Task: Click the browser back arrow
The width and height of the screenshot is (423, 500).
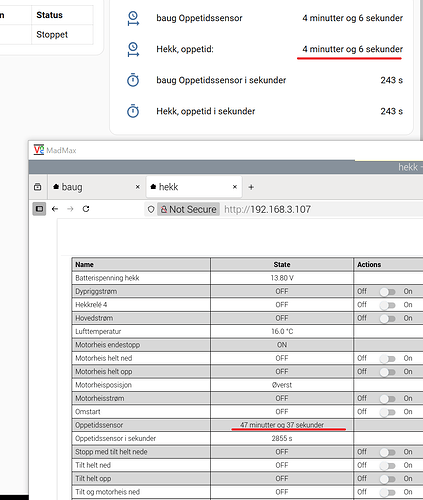Action: point(55,209)
